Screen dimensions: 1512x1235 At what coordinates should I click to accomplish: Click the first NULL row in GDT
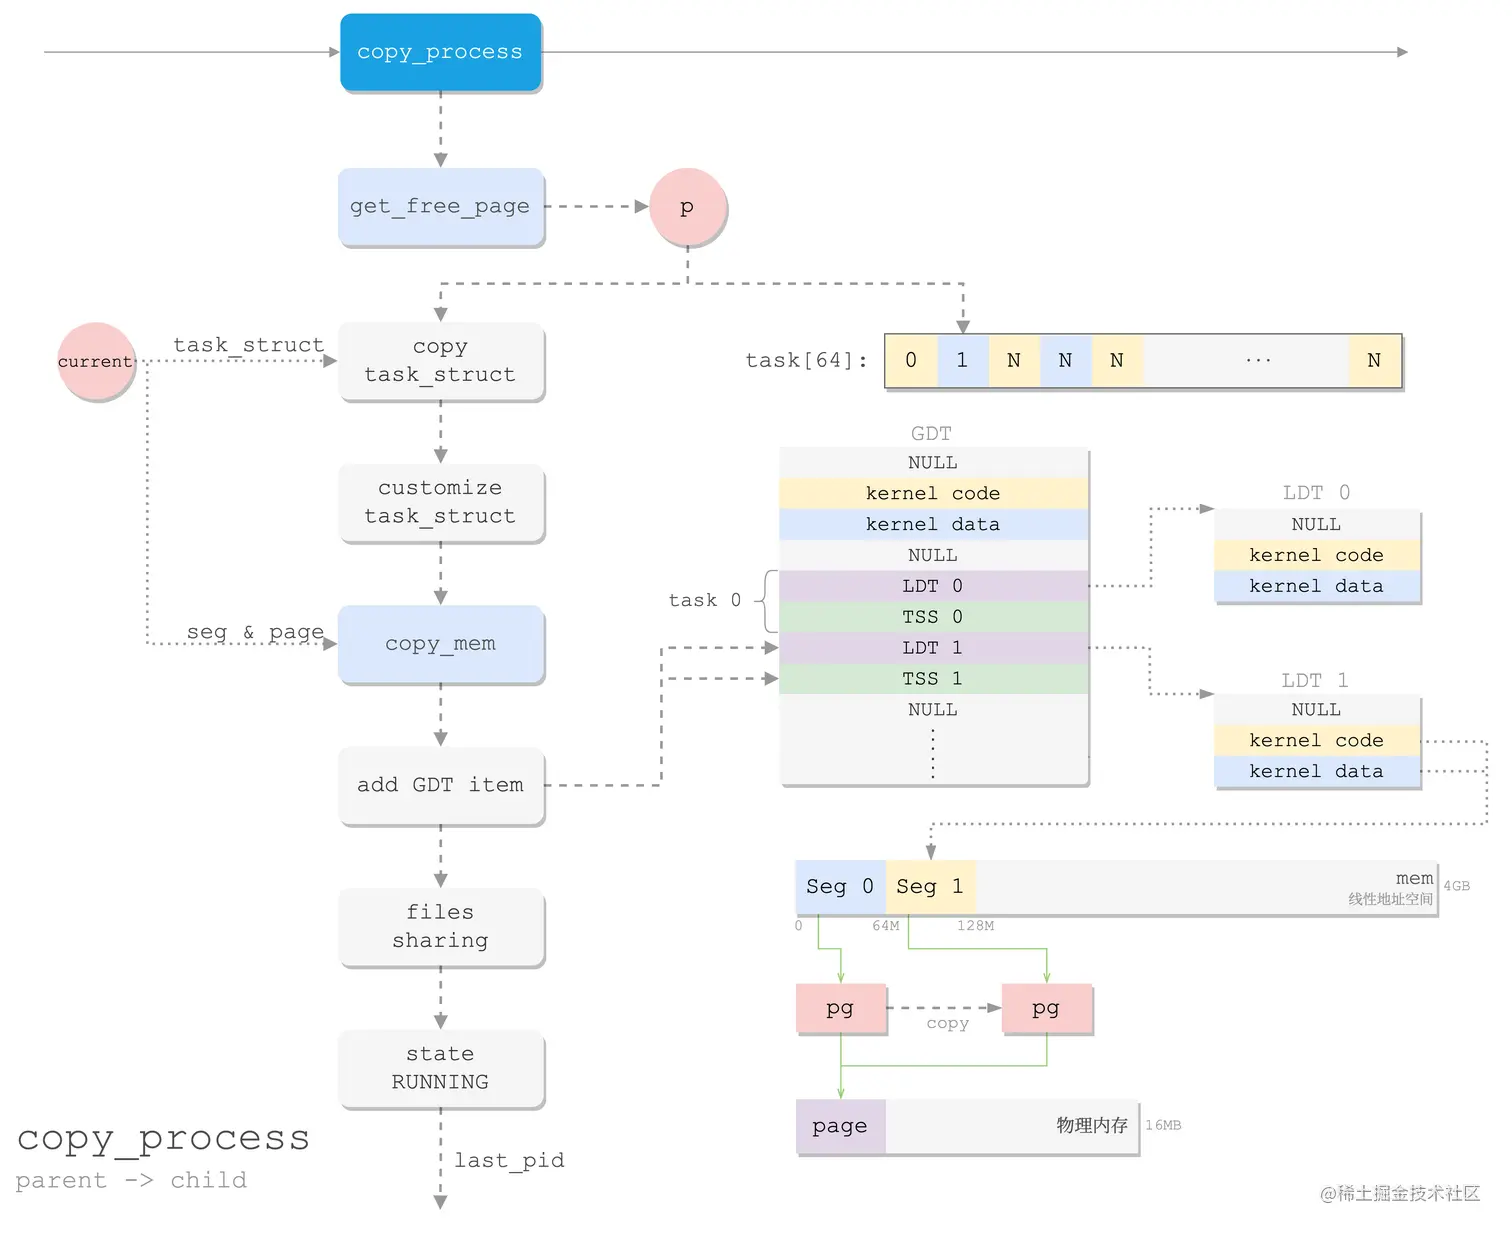(933, 463)
